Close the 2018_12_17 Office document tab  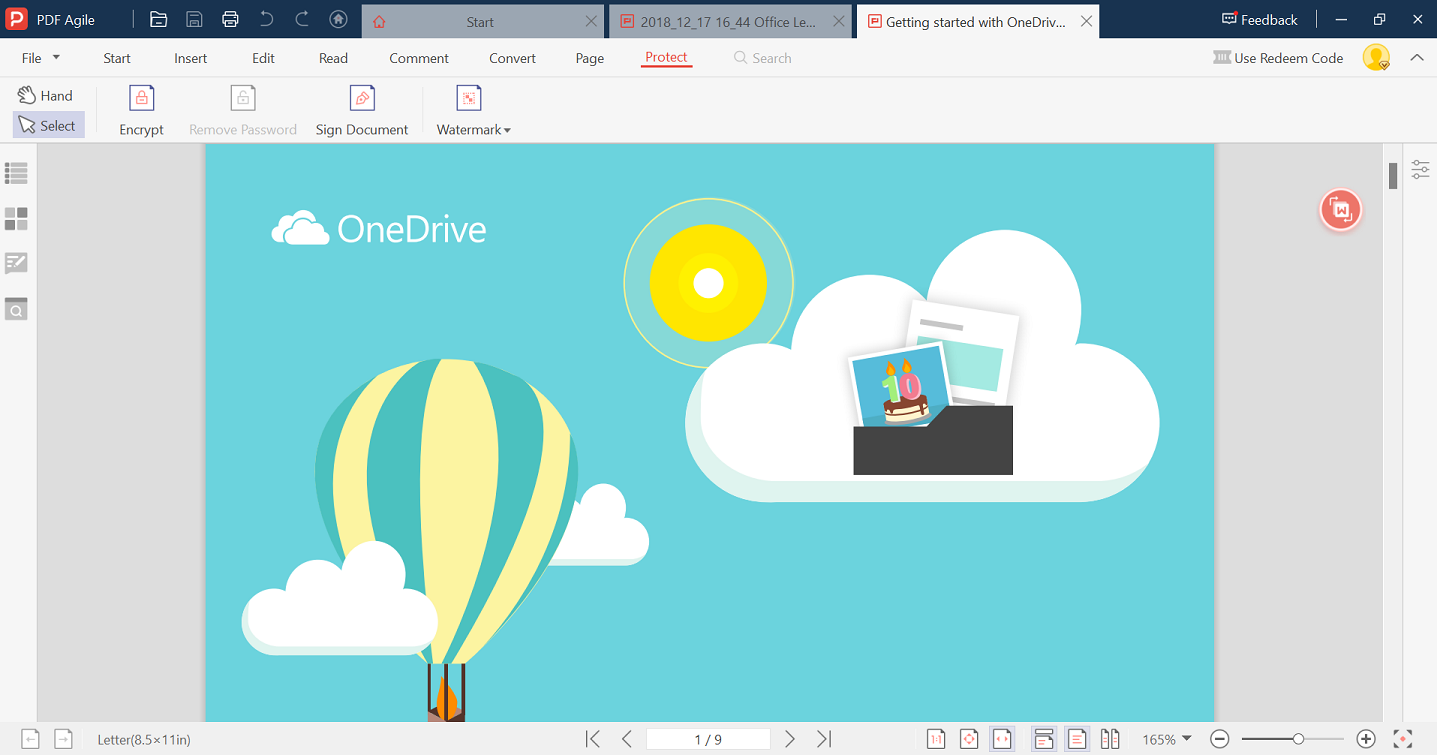point(838,21)
